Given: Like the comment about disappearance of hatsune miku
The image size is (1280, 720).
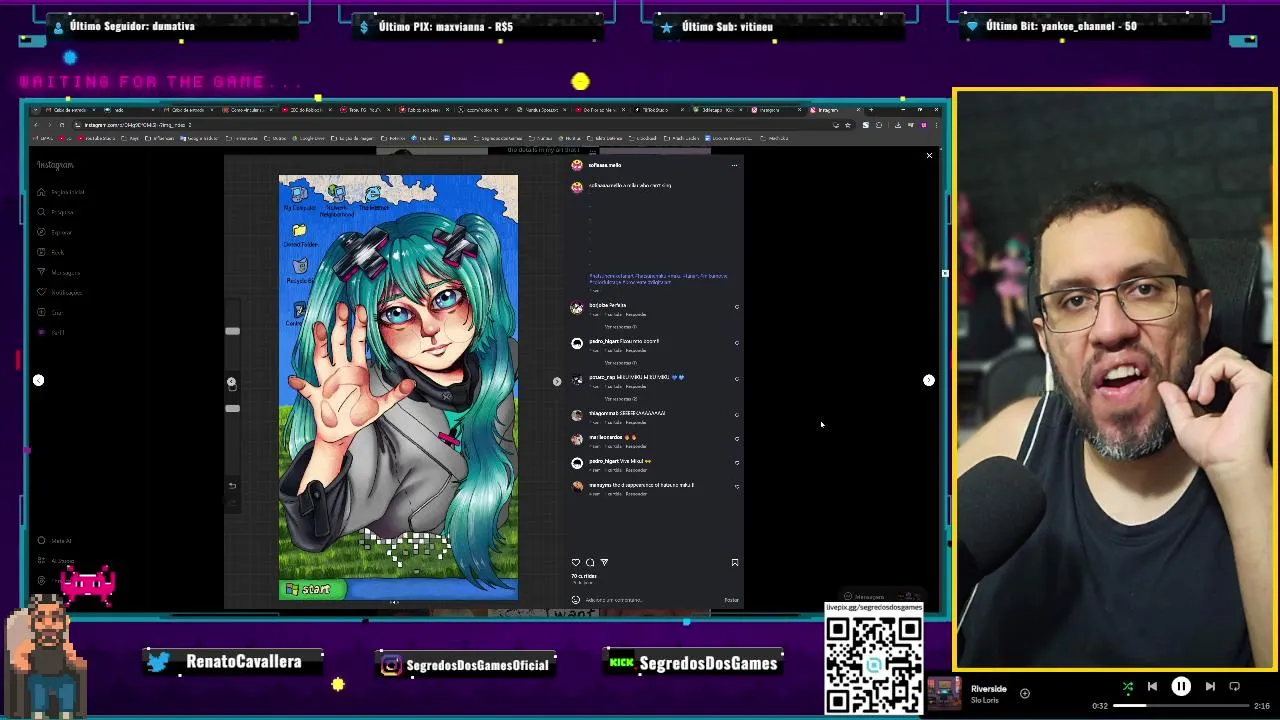Looking at the screenshot, I should [x=737, y=487].
